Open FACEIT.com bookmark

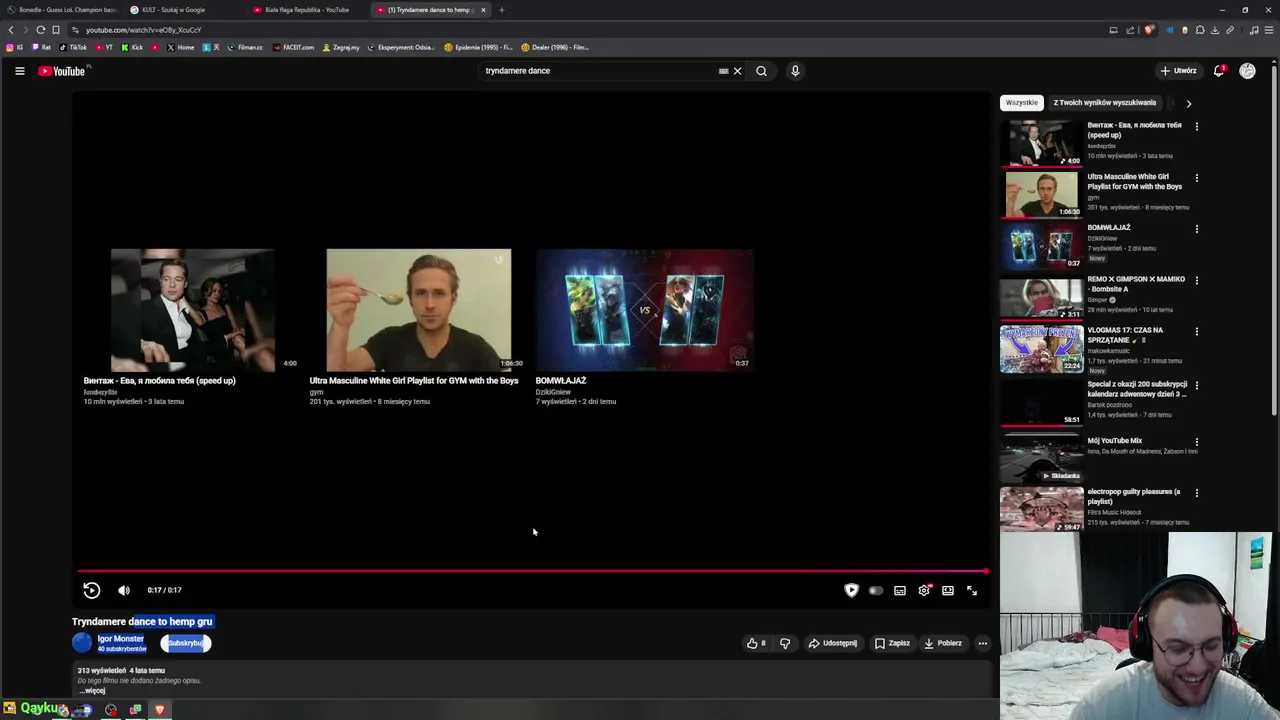click(293, 47)
